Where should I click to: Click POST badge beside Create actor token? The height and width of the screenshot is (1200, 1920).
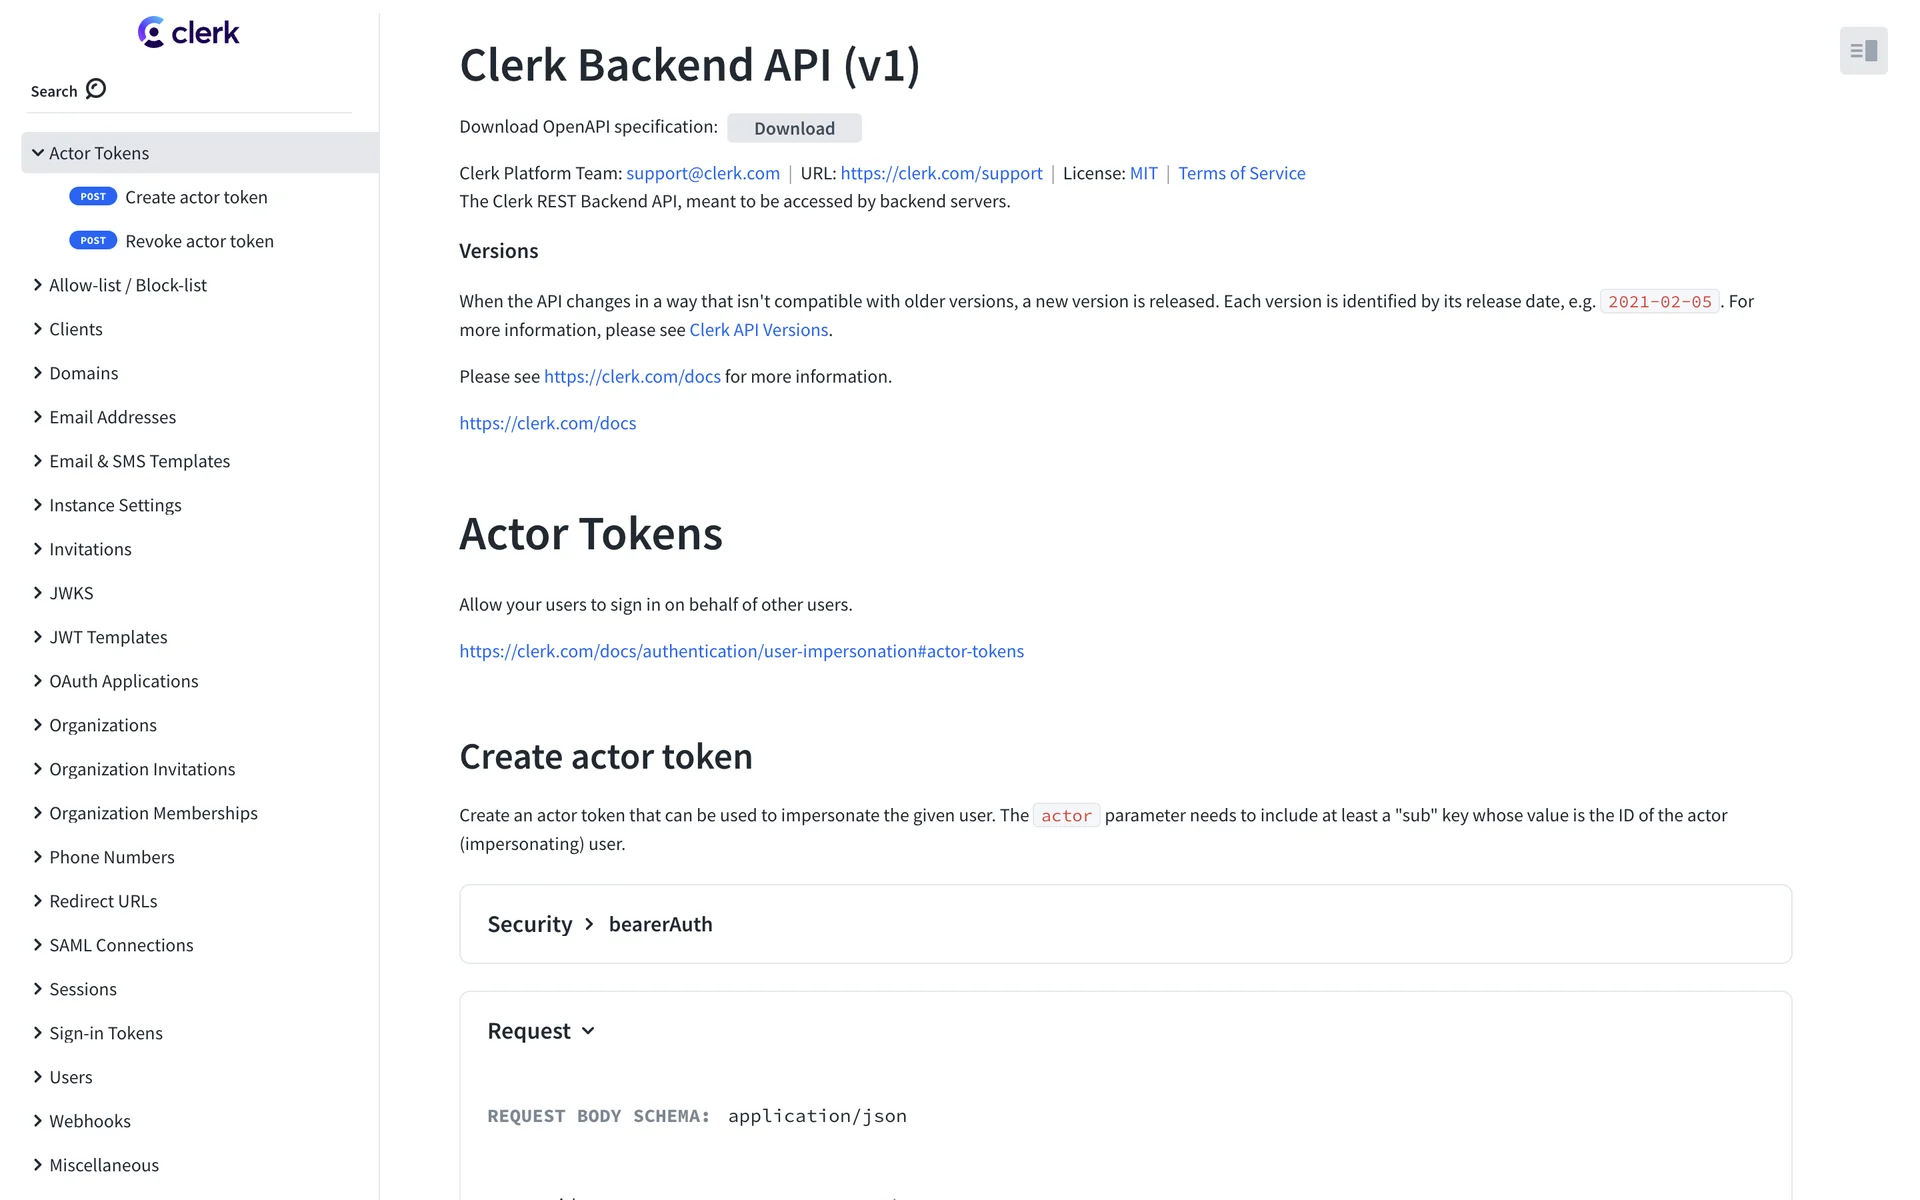pos(93,197)
